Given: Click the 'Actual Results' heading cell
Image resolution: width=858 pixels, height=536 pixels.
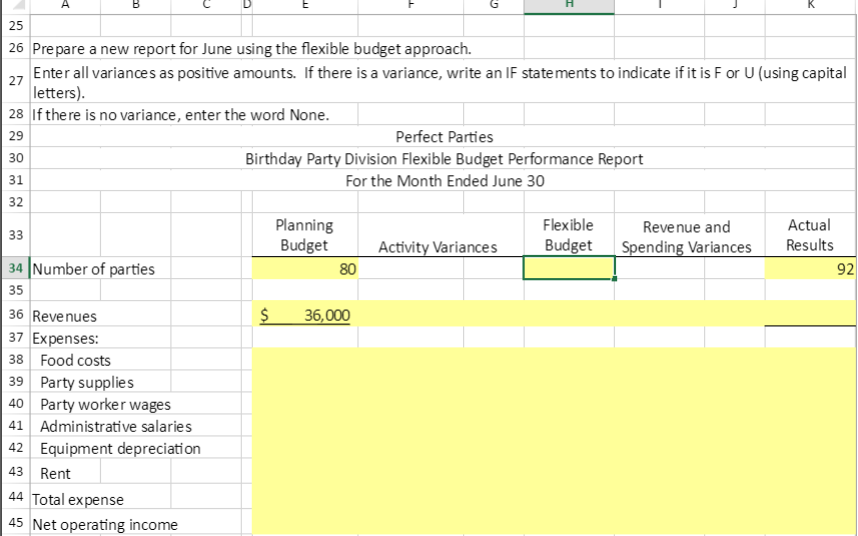Looking at the screenshot, I should [x=810, y=235].
